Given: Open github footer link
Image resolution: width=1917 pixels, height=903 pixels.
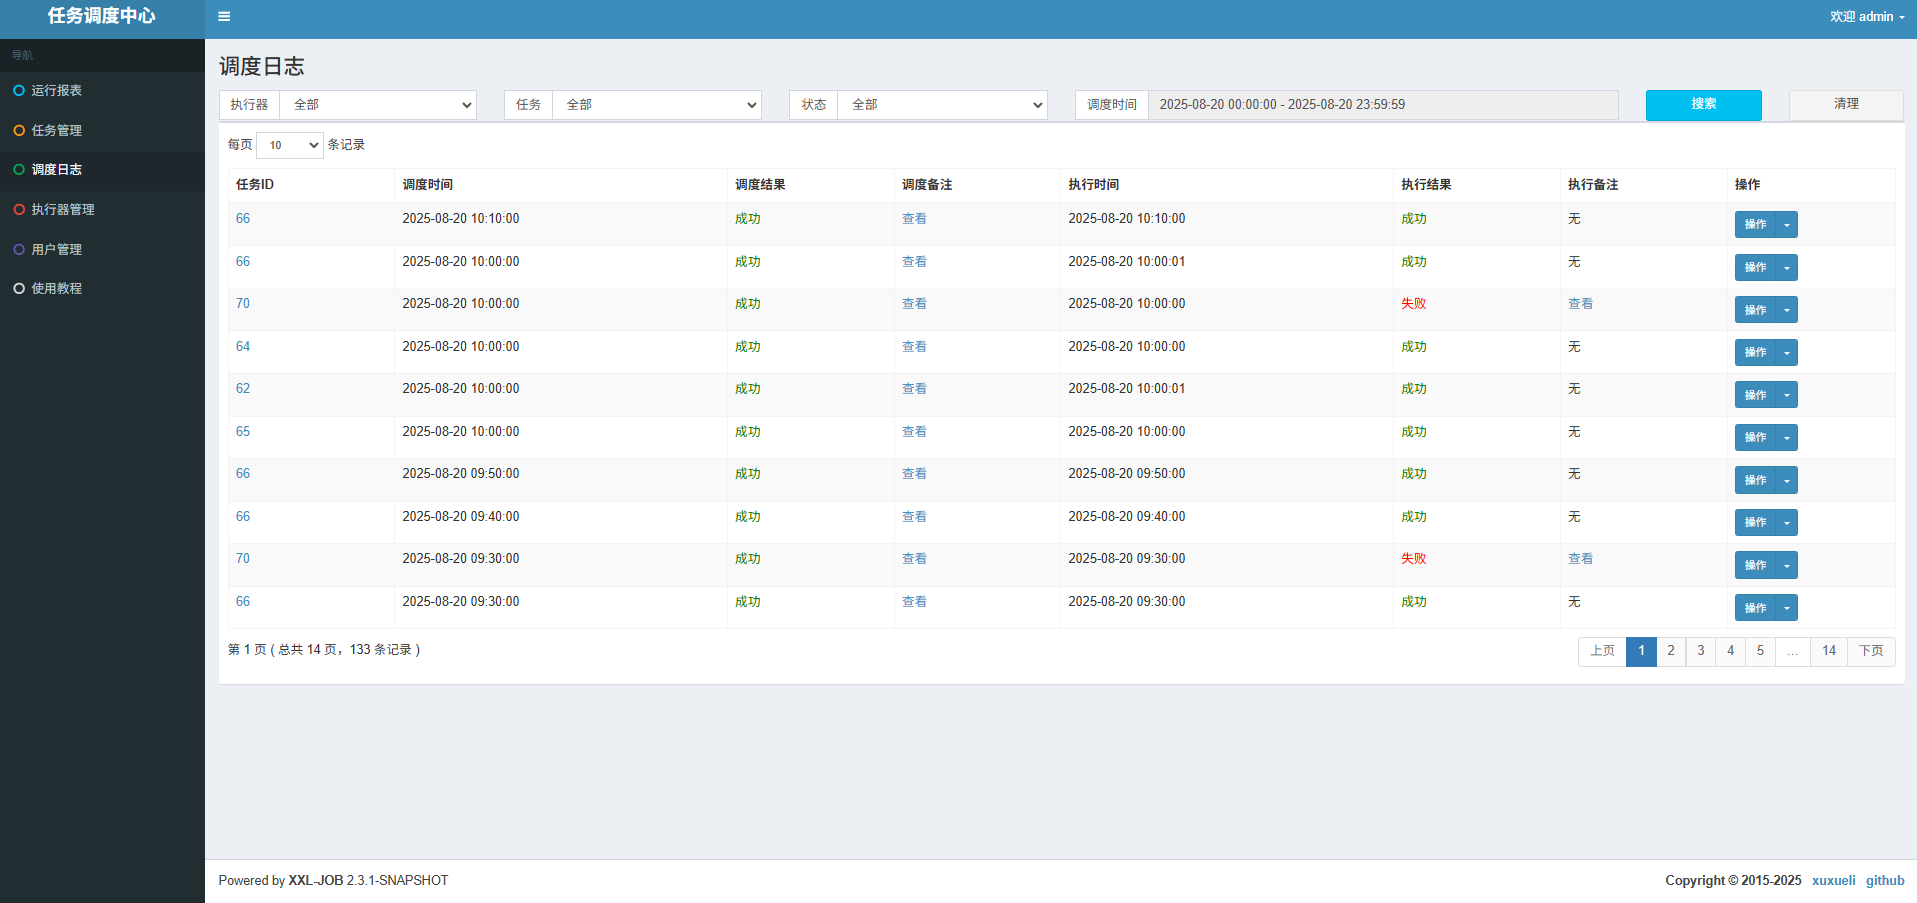Looking at the screenshot, I should coord(1885,881).
